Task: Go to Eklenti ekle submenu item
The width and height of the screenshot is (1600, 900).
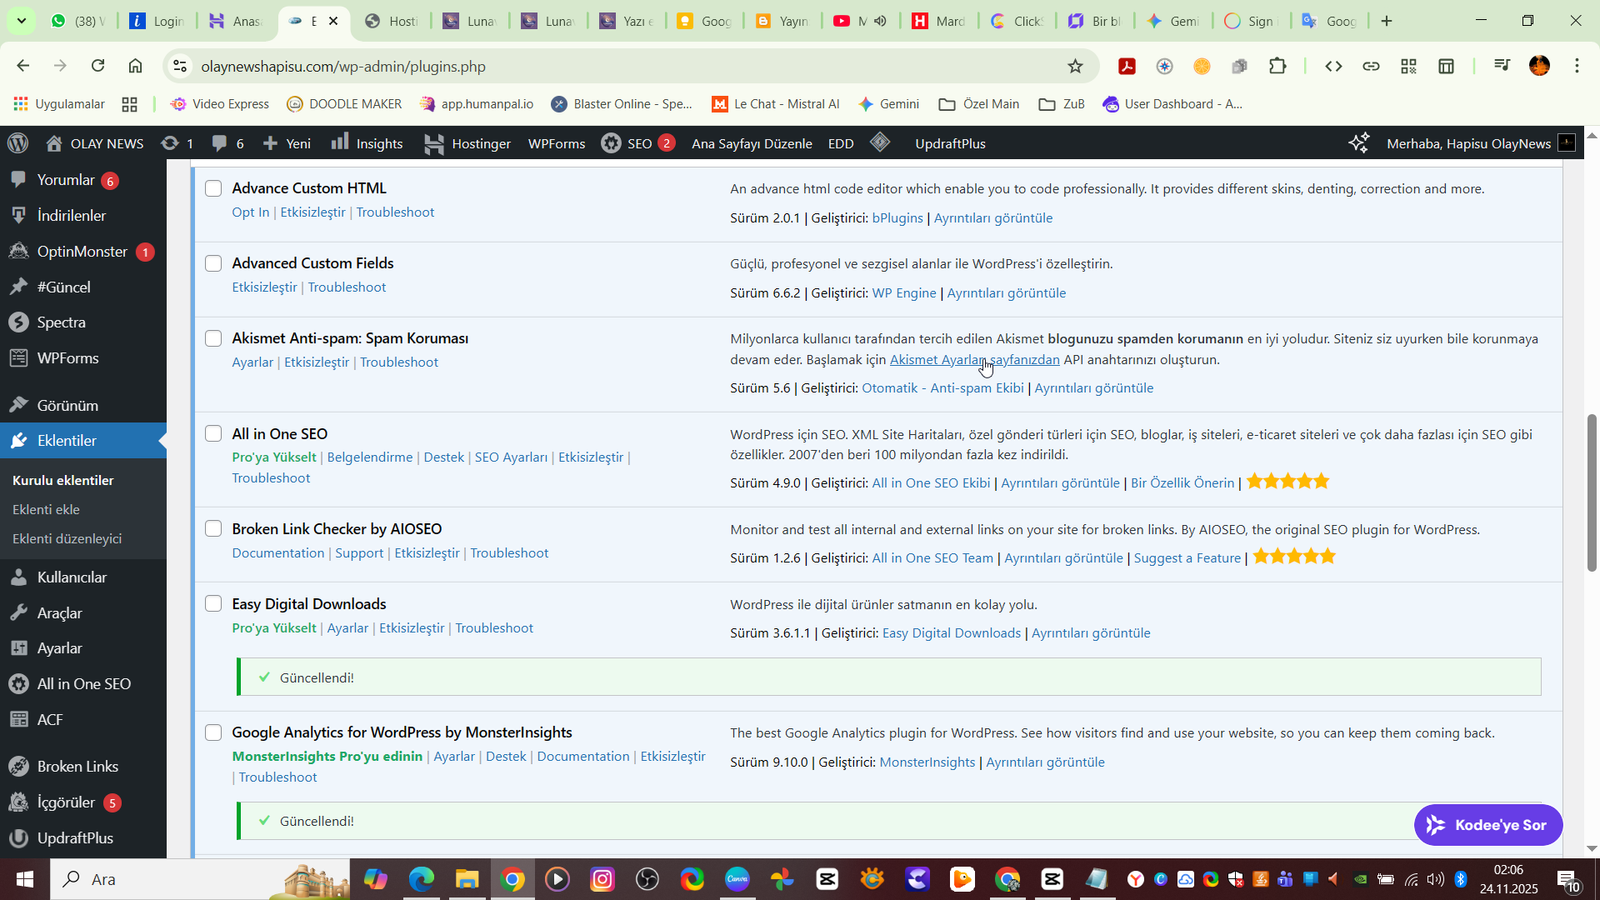Action: 46,509
